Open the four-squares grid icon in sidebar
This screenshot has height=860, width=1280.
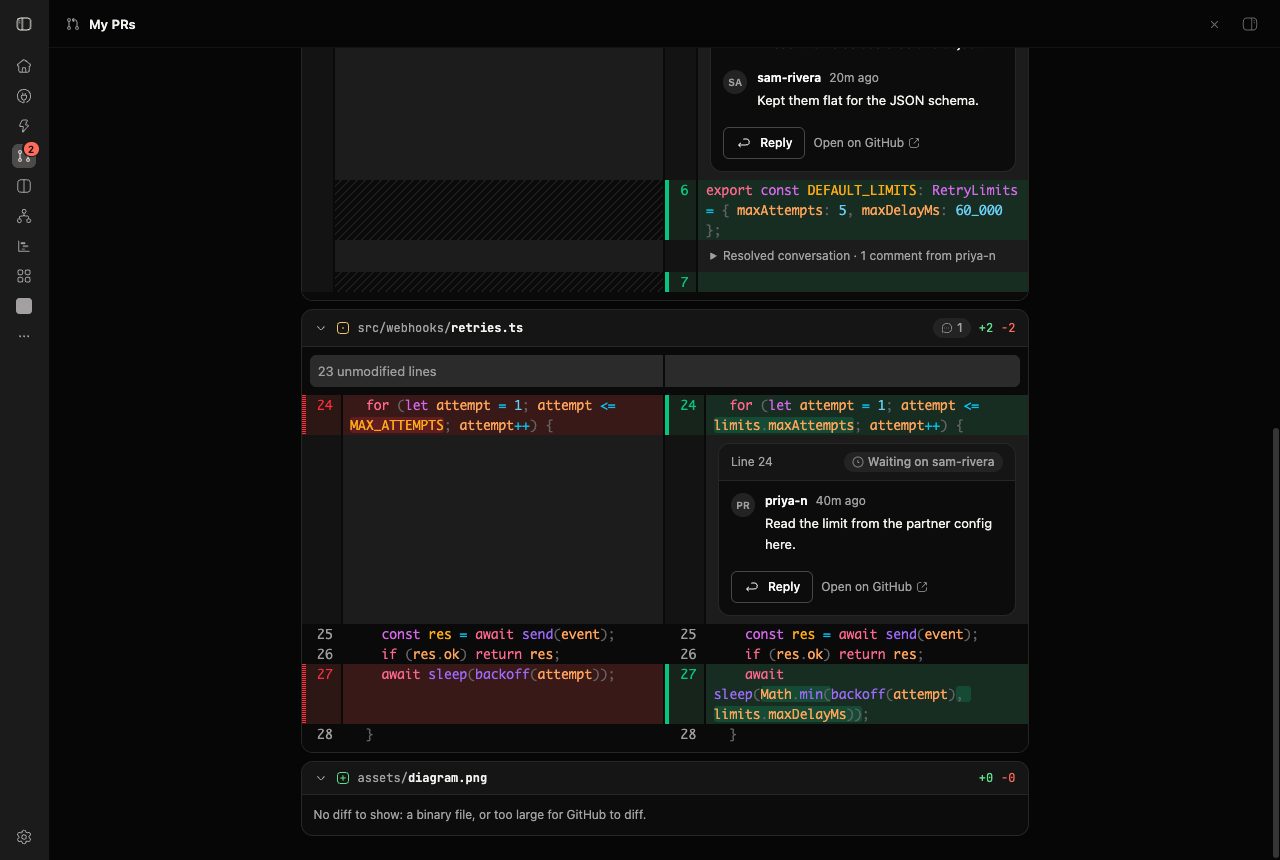point(24,276)
